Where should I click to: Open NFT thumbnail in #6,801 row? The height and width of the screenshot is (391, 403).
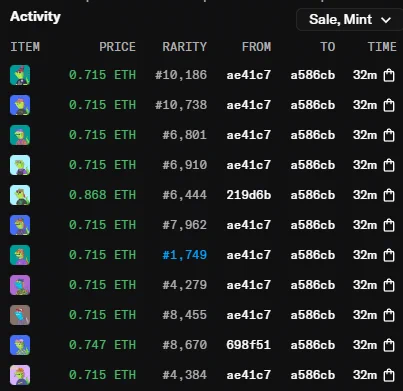(x=20, y=135)
